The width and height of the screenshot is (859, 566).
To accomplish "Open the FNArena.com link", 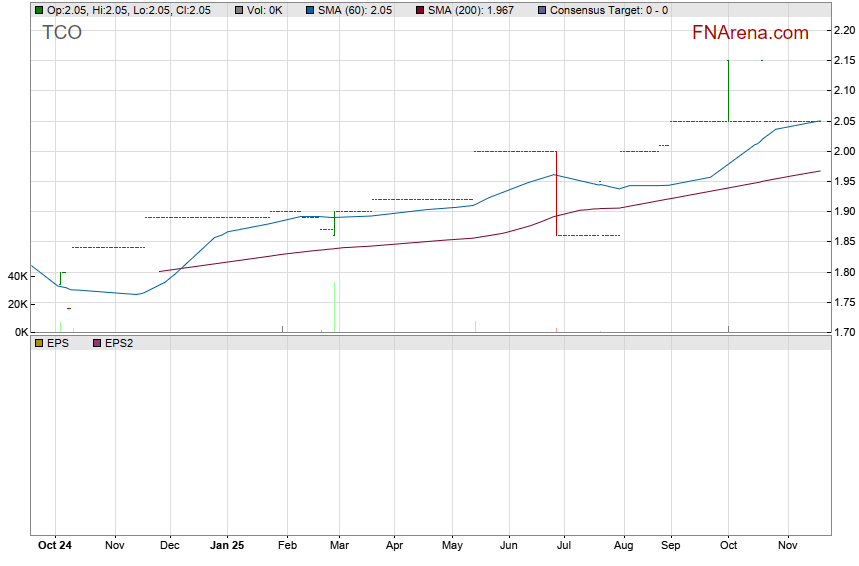I will coord(750,33).
